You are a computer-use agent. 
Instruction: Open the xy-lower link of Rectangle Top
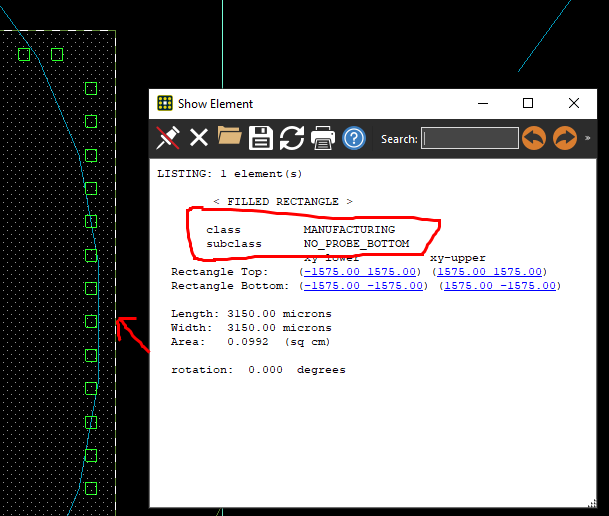click(x=360, y=272)
